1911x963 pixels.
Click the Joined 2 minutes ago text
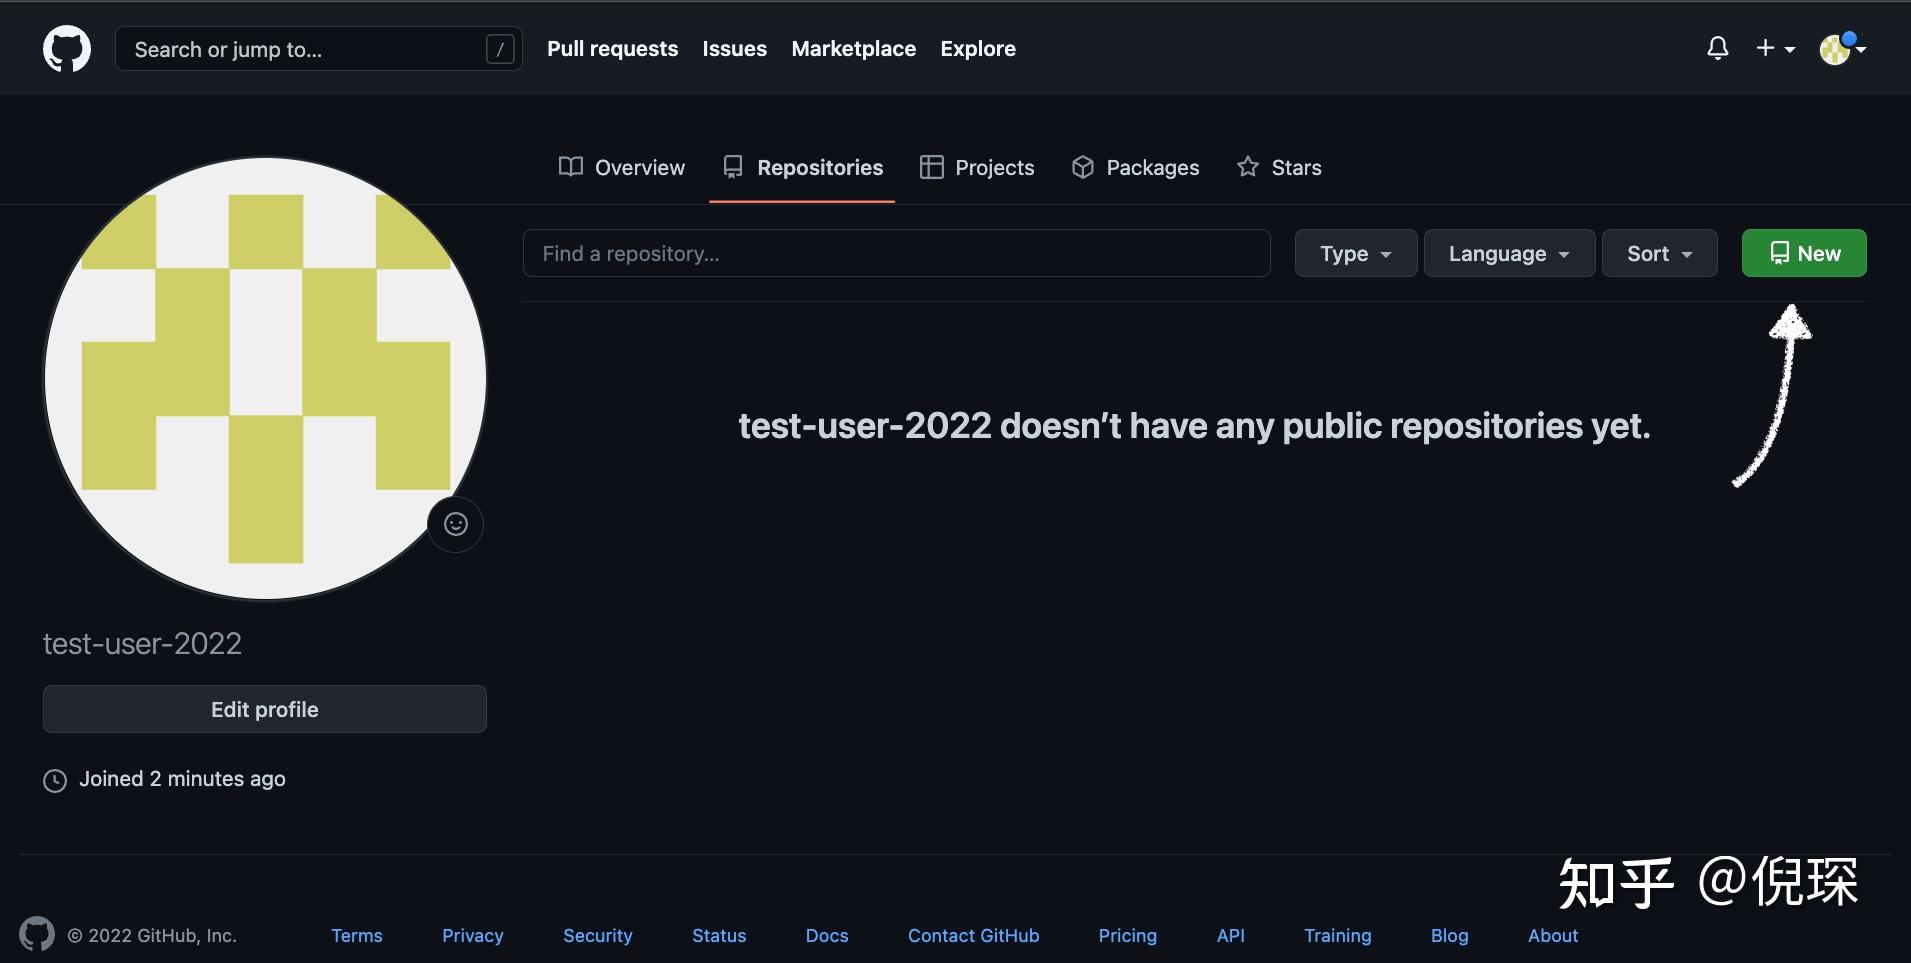click(182, 779)
